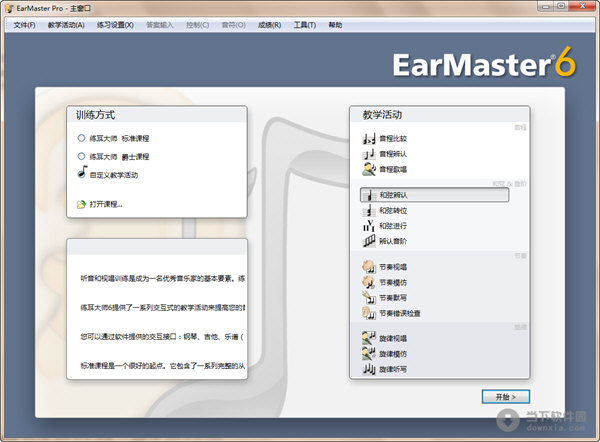Viewport: 600px width, 442px height.
Task: Pick the 和弦进行 chord progression icon
Action: click(369, 226)
